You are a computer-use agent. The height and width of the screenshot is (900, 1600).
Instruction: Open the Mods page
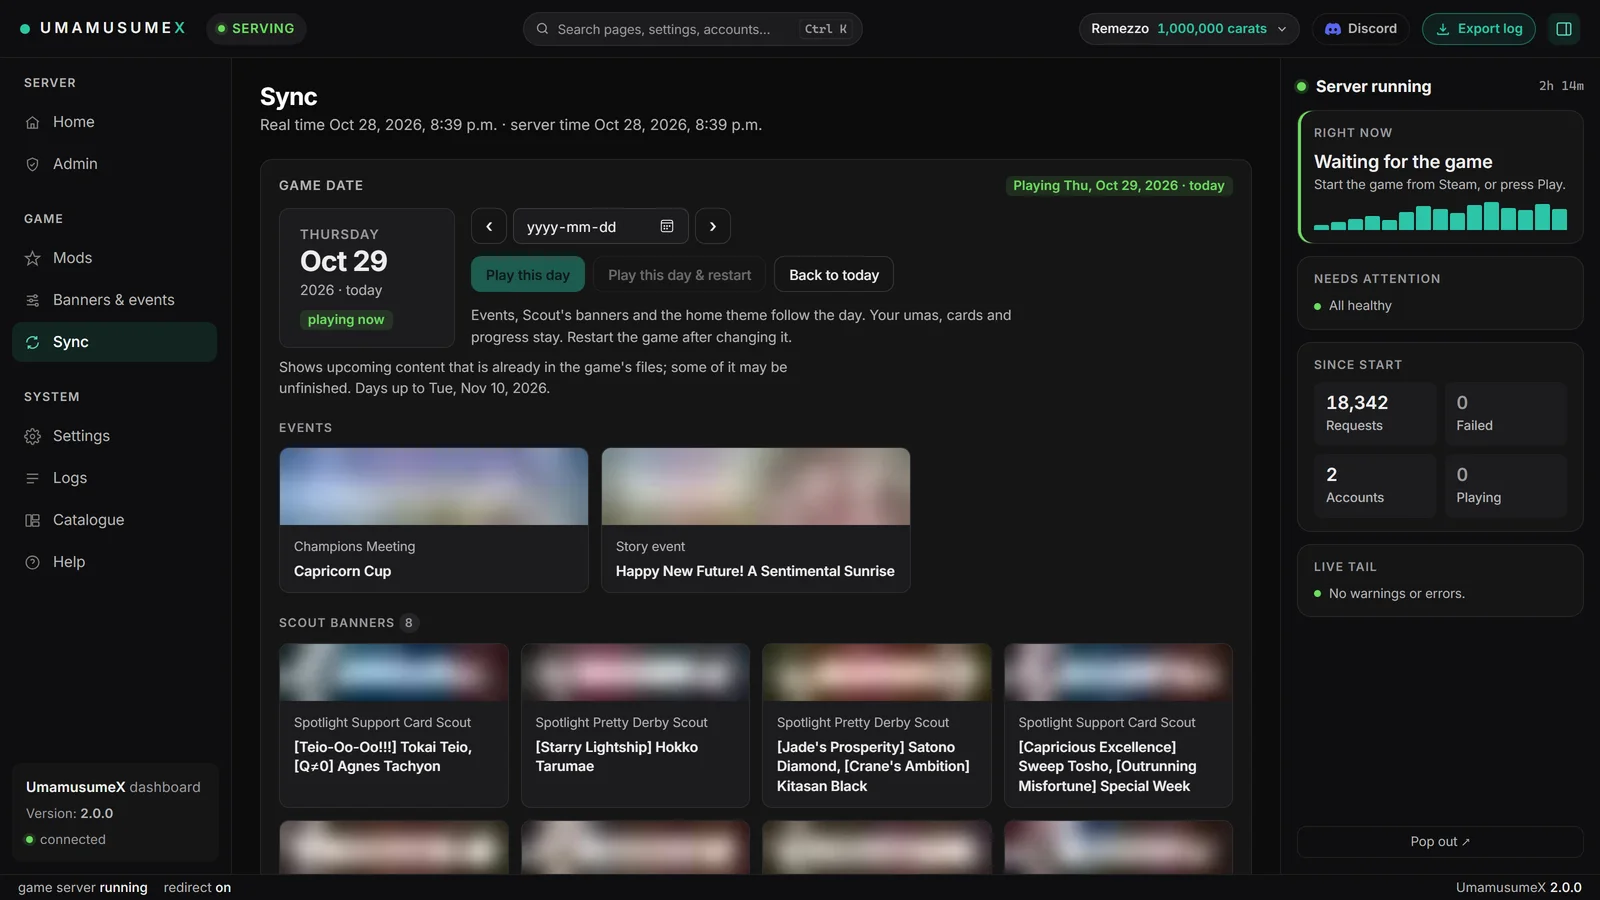pyautogui.click(x=114, y=258)
